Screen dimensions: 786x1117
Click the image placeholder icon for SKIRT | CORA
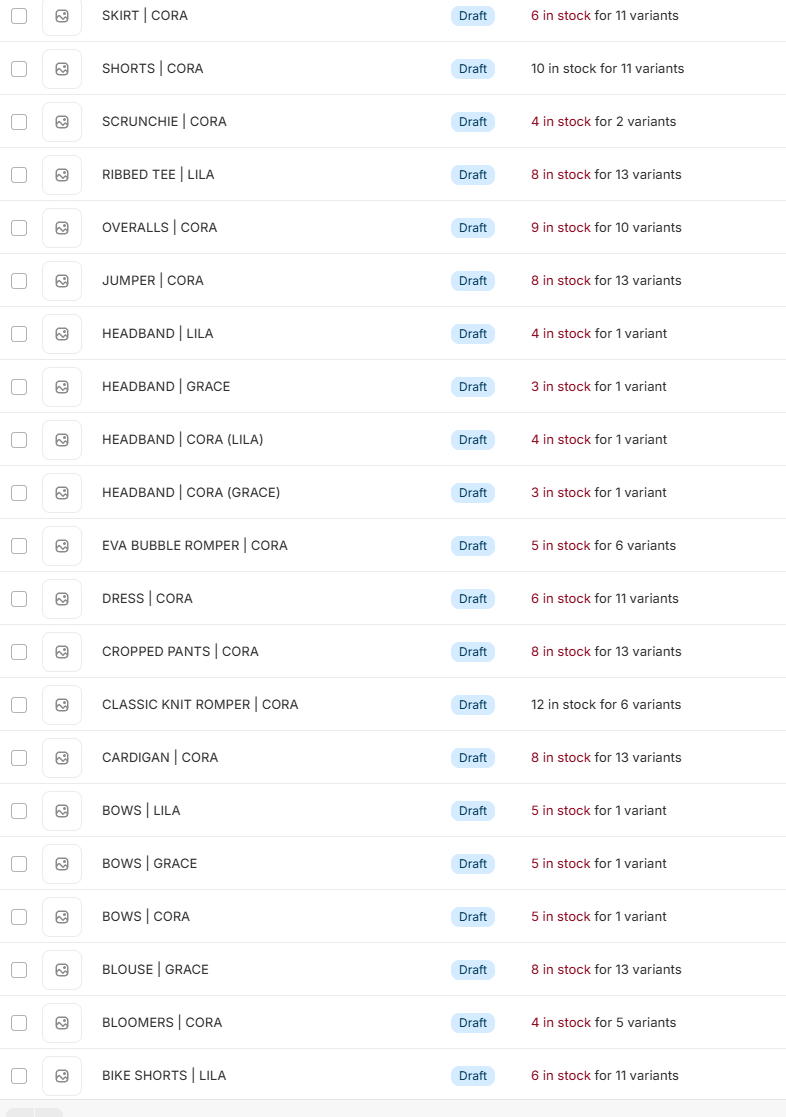coord(62,16)
